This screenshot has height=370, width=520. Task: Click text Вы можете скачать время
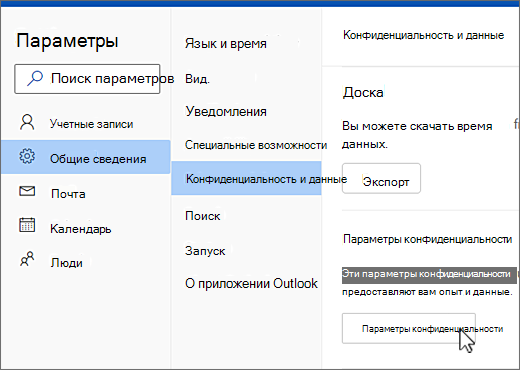417,126
